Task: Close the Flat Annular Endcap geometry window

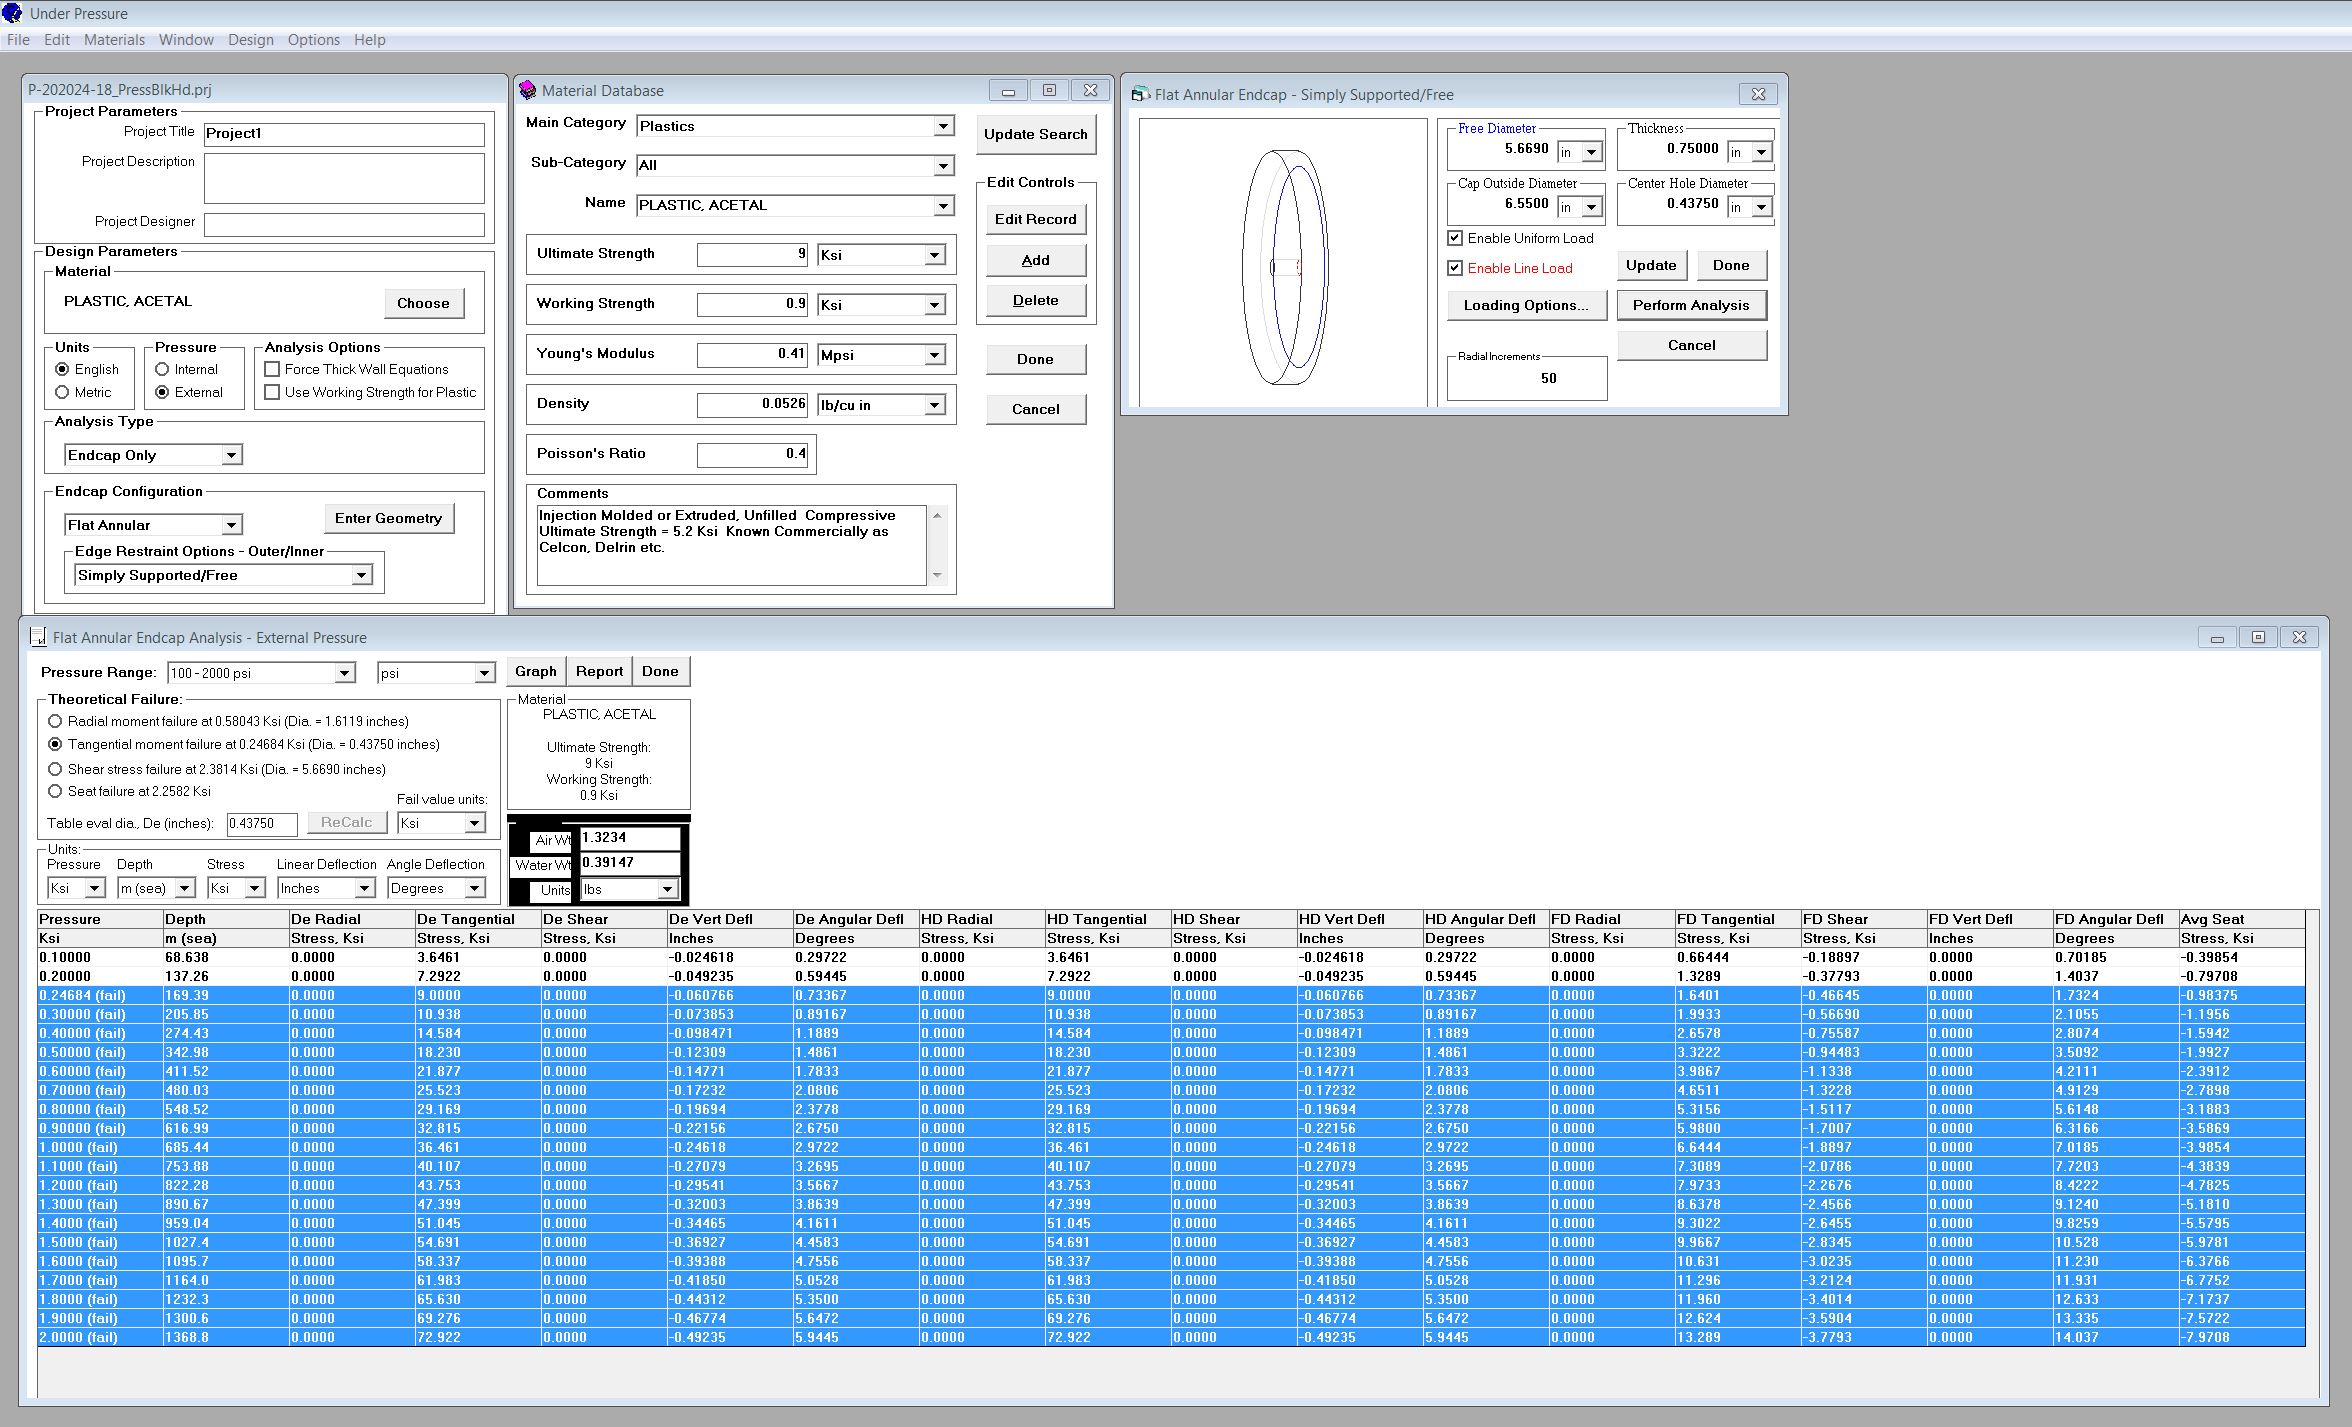Action: tap(1758, 94)
